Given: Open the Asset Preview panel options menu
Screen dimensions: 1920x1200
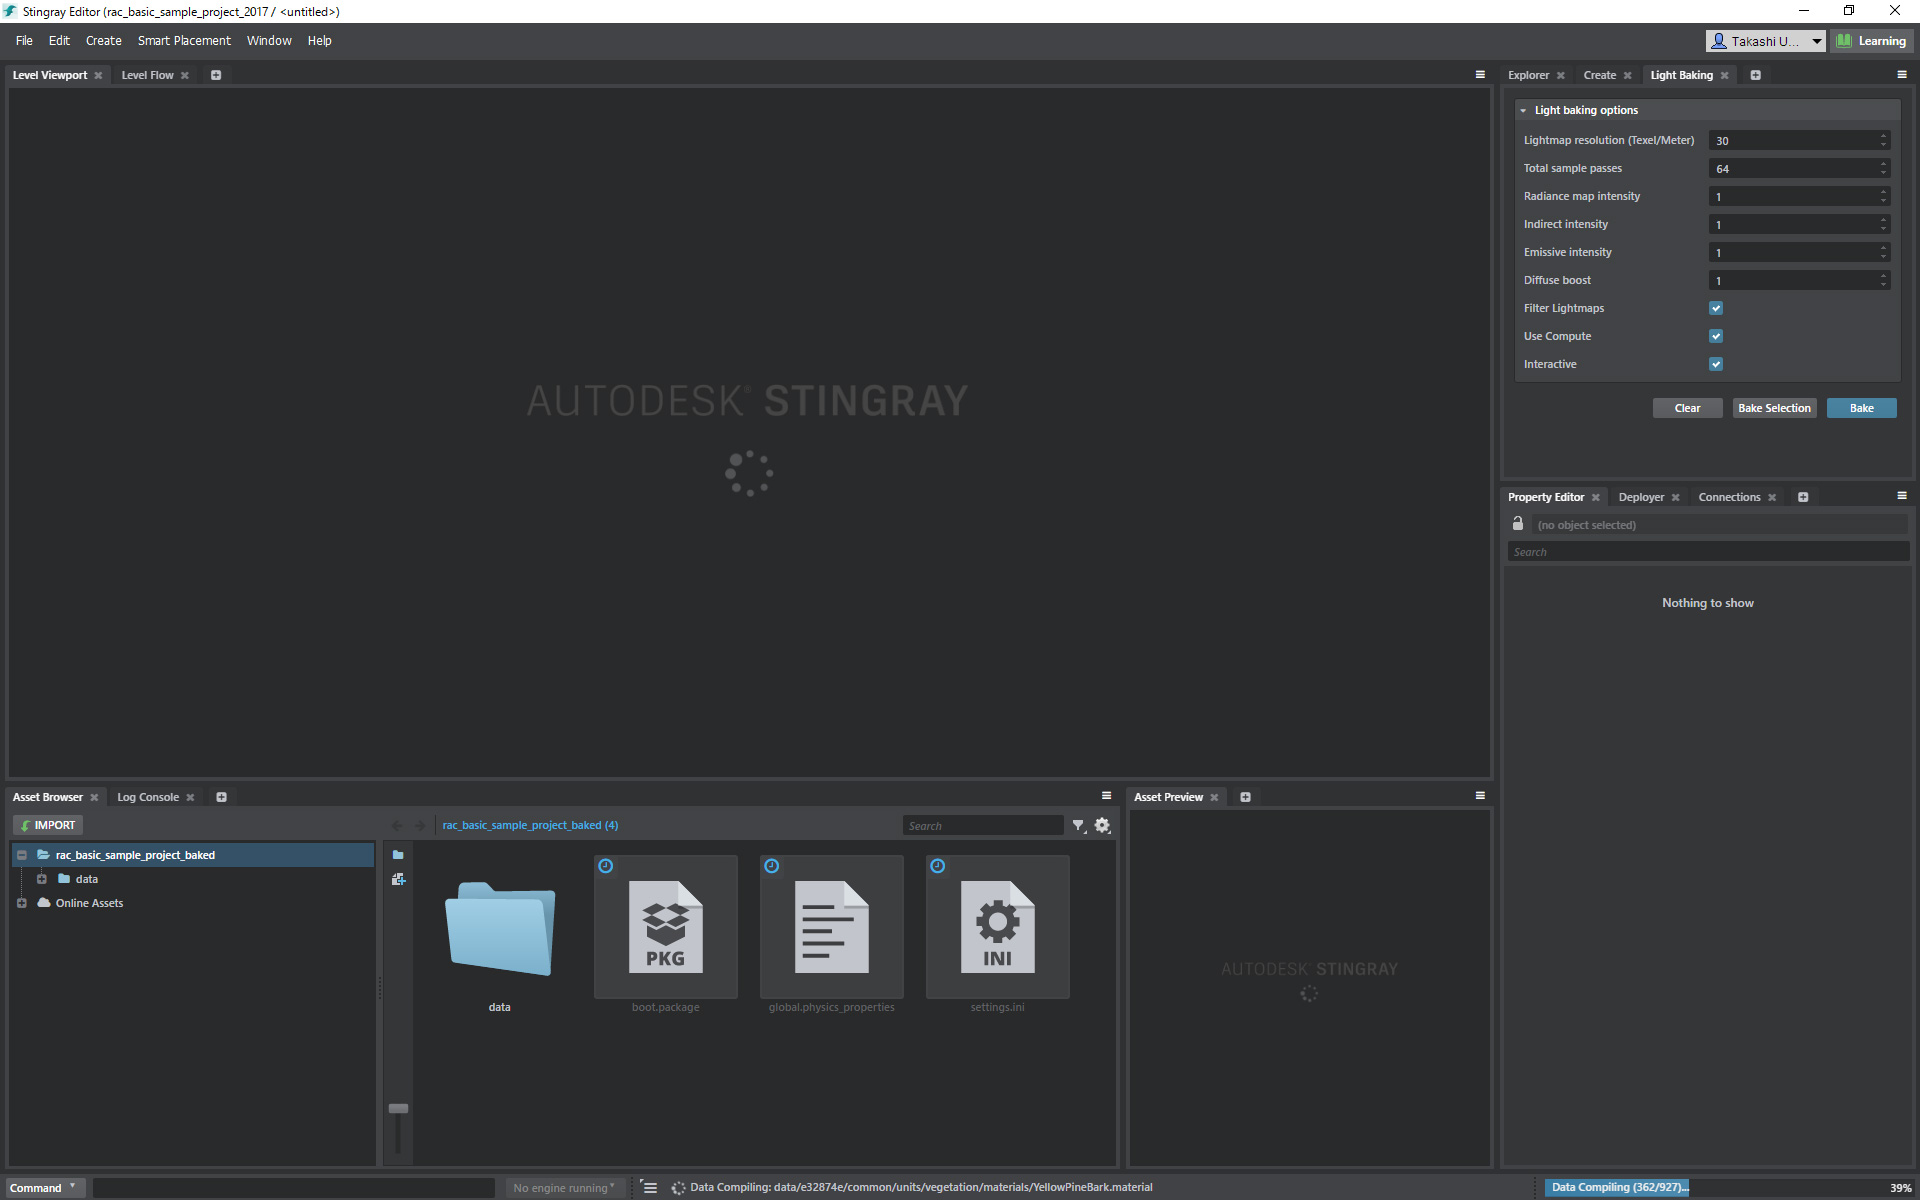Looking at the screenshot, I should click(x=1480, y=796).
